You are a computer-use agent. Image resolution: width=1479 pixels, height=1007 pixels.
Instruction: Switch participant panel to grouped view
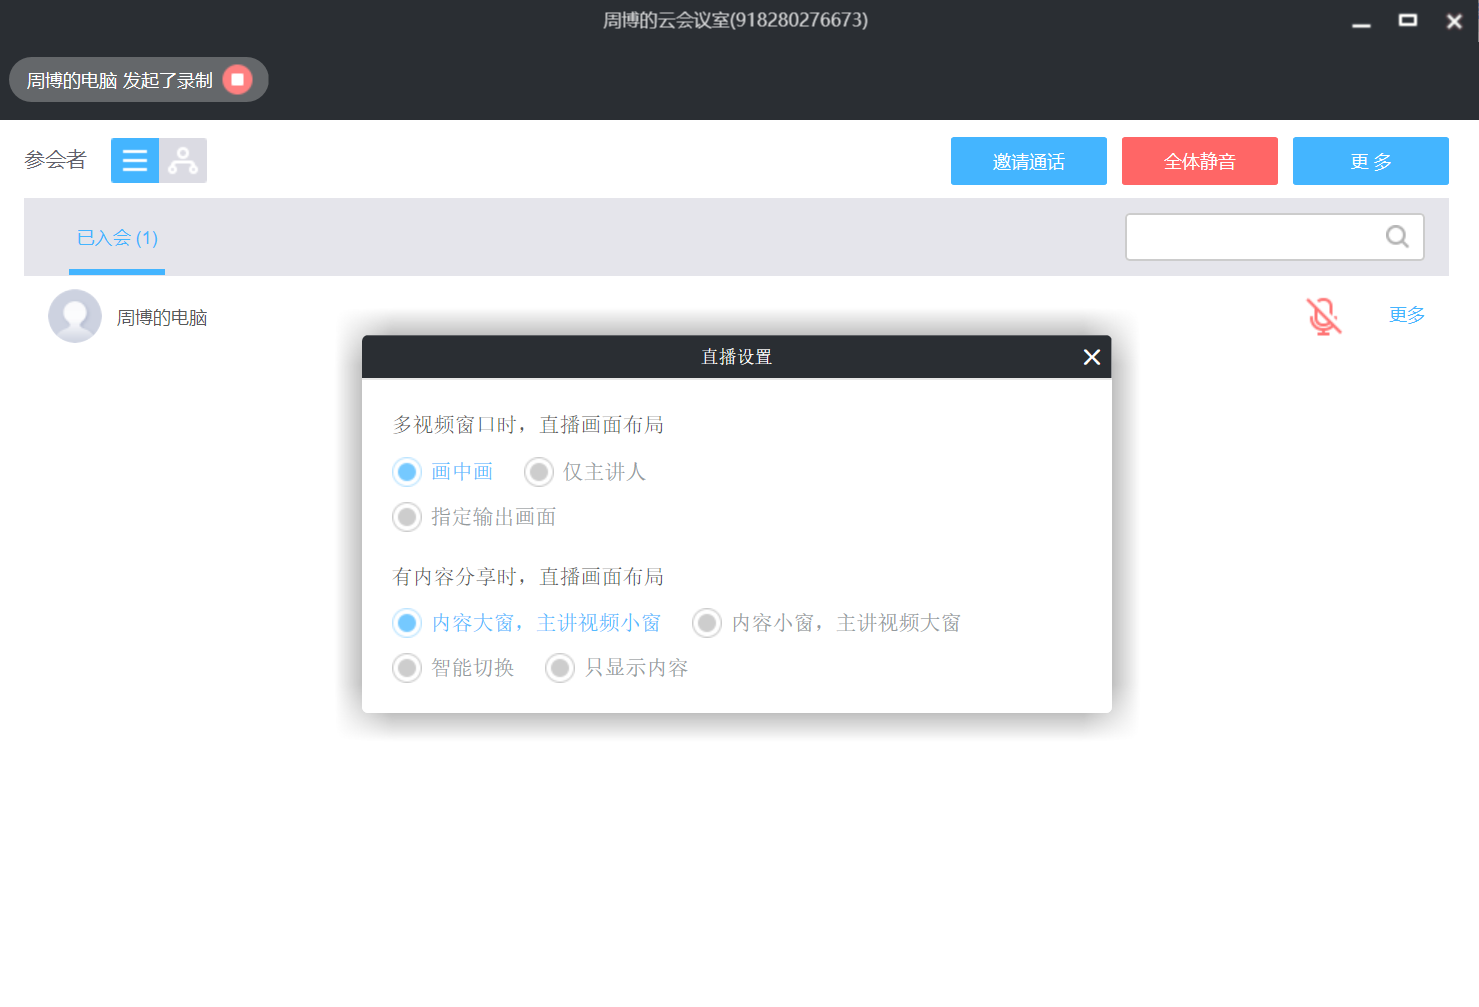(183, 160)
